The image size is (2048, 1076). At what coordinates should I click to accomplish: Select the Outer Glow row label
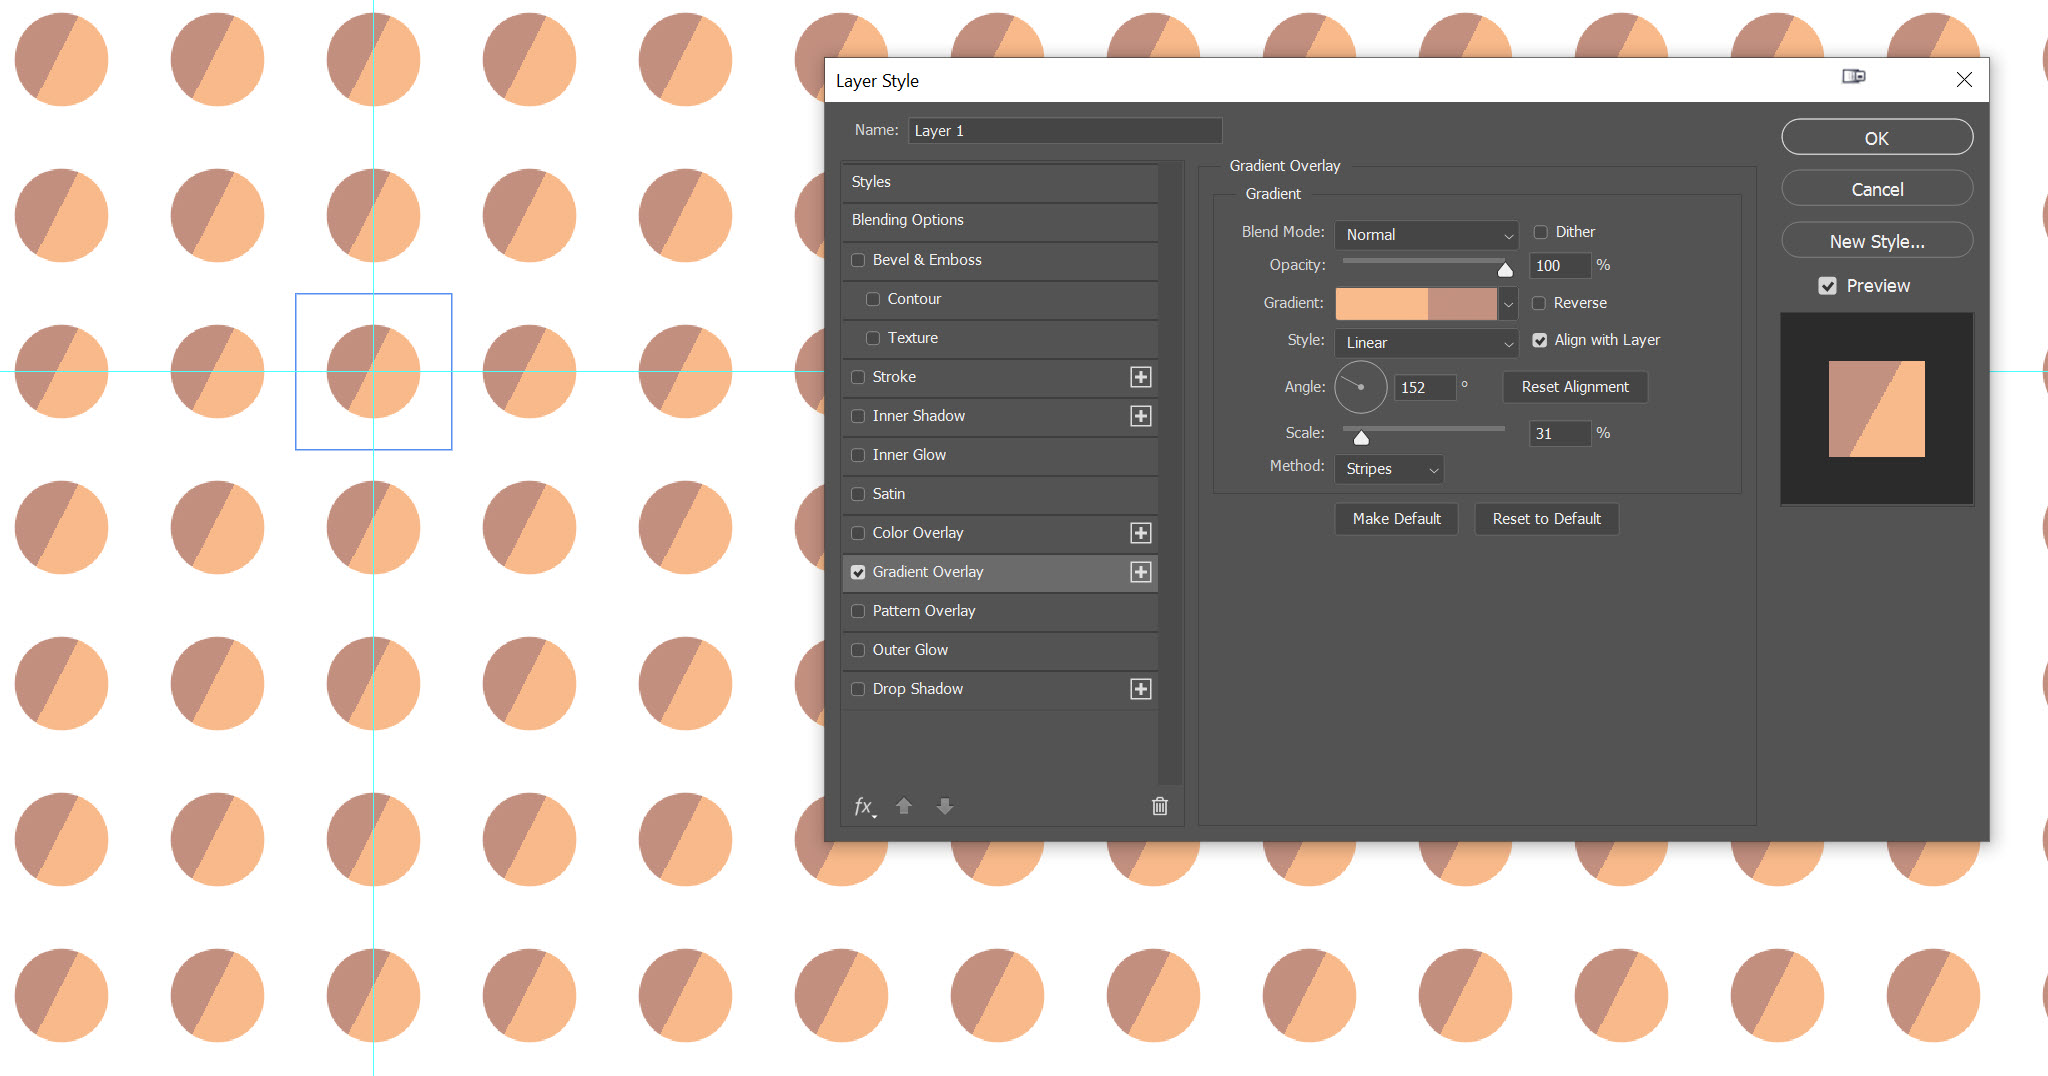point(910,650)
